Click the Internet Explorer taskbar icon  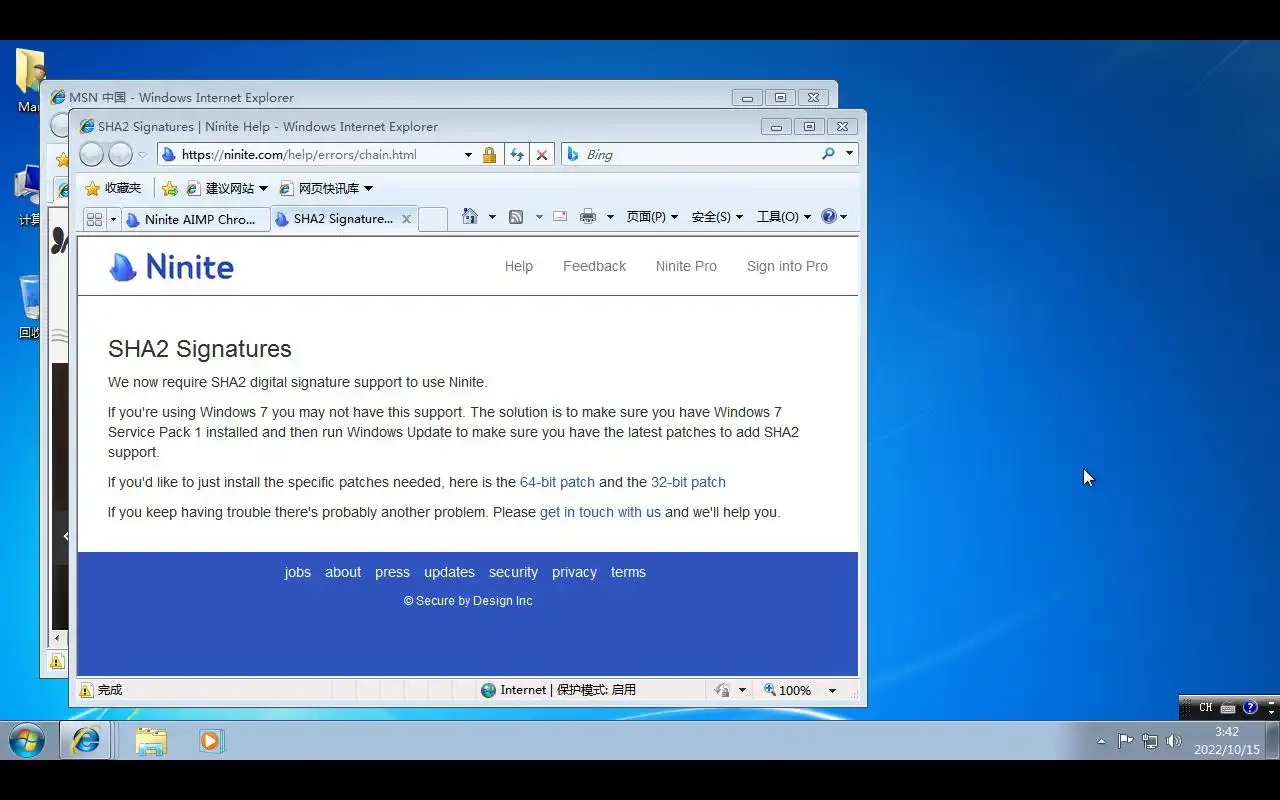click(x=86, y=741)
